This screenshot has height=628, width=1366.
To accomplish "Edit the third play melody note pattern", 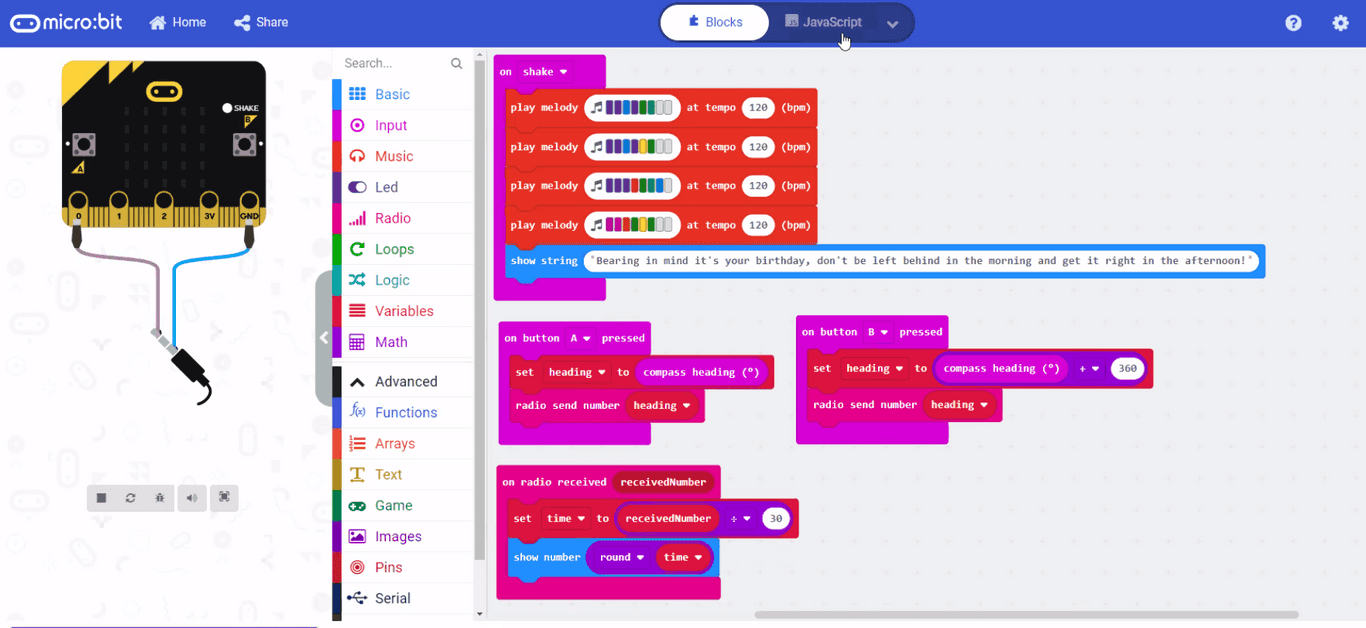I will click(632, 185).
